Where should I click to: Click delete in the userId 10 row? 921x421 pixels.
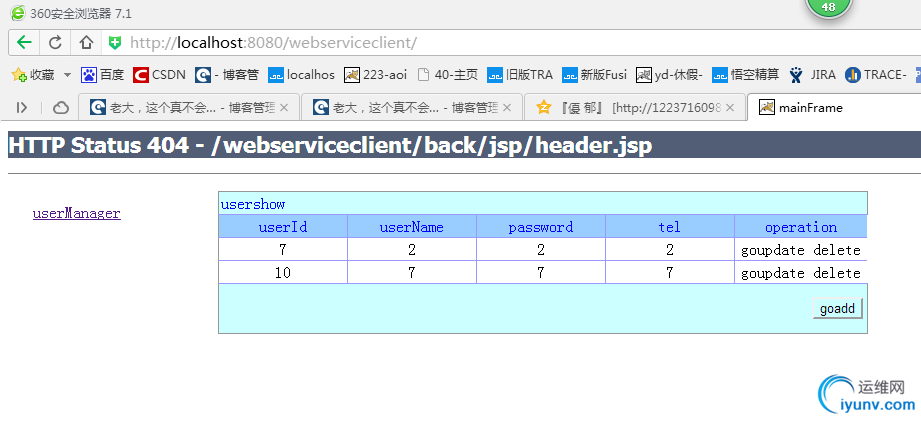837,273
